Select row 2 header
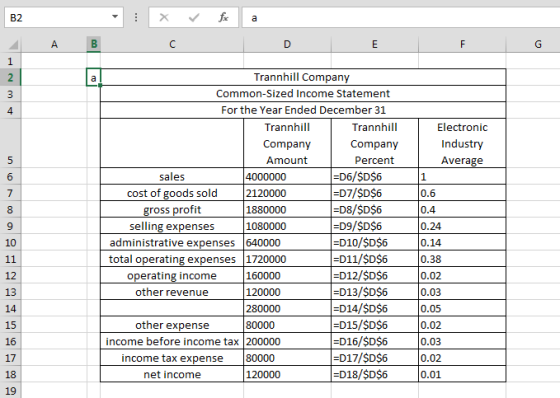Screen dimensions: 560x398 click(x=10, y=77)
